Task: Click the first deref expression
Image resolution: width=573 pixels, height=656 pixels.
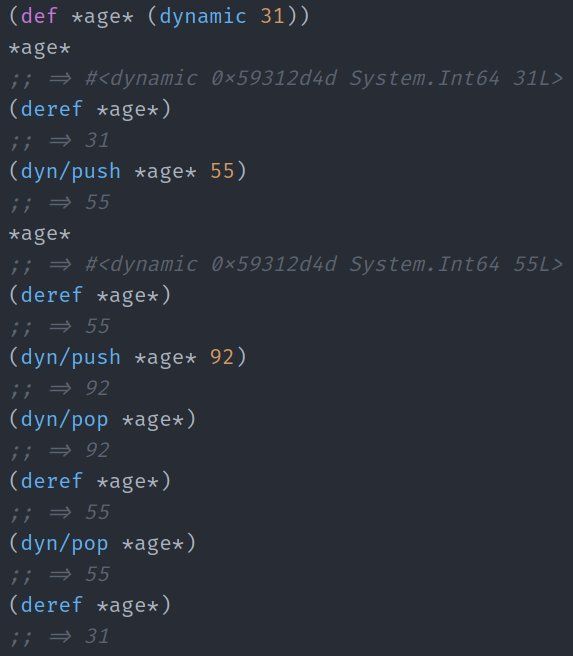Action: (90, 109)
